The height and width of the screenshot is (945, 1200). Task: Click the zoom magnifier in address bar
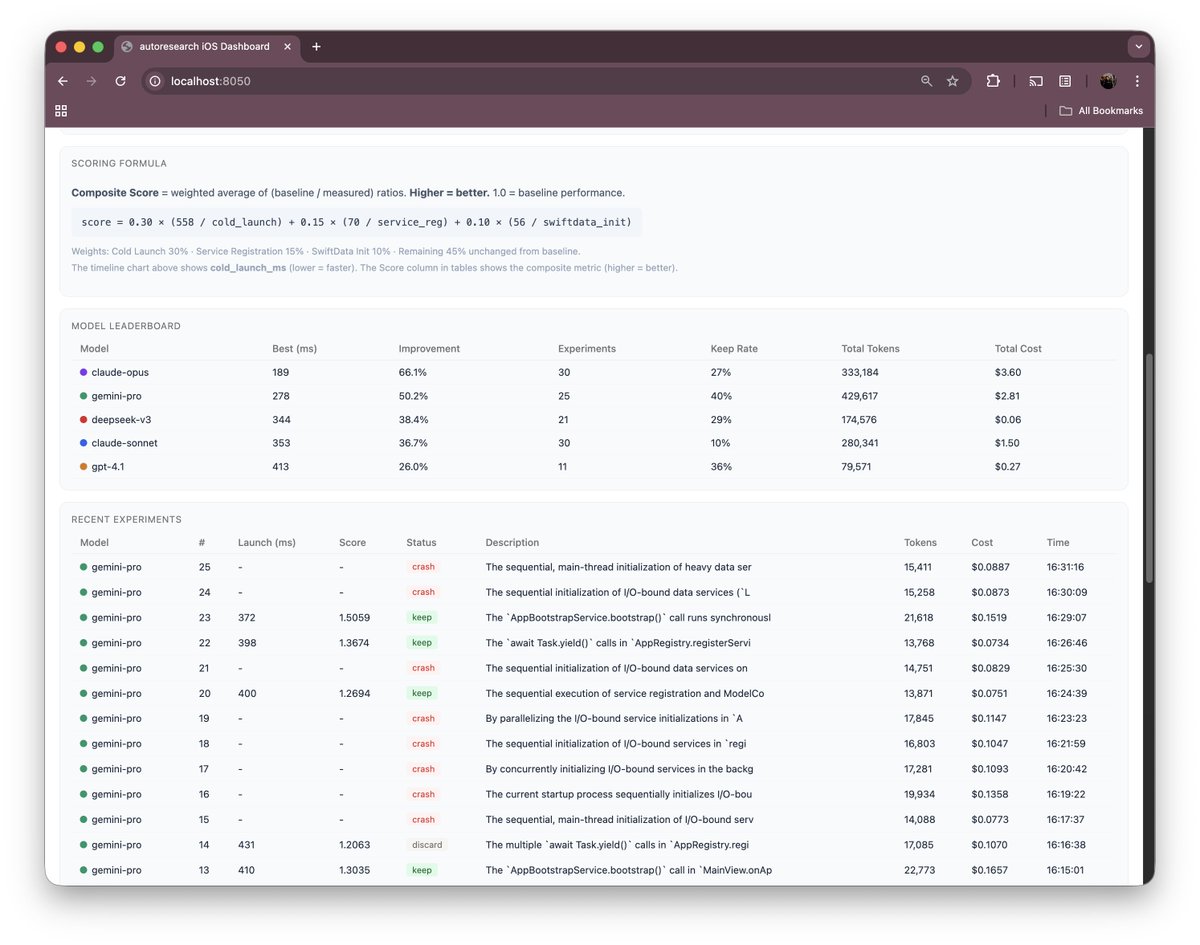926,81
